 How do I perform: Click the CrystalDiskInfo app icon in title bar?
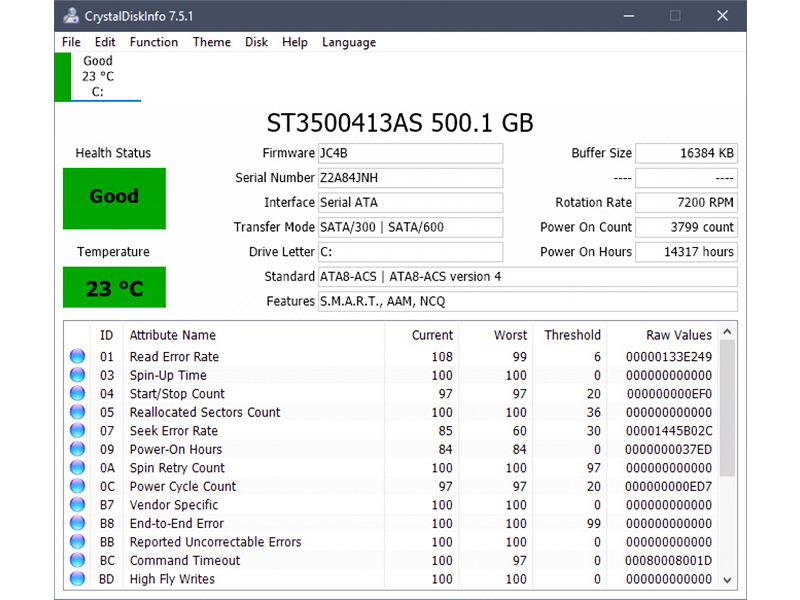coord(71,15)
